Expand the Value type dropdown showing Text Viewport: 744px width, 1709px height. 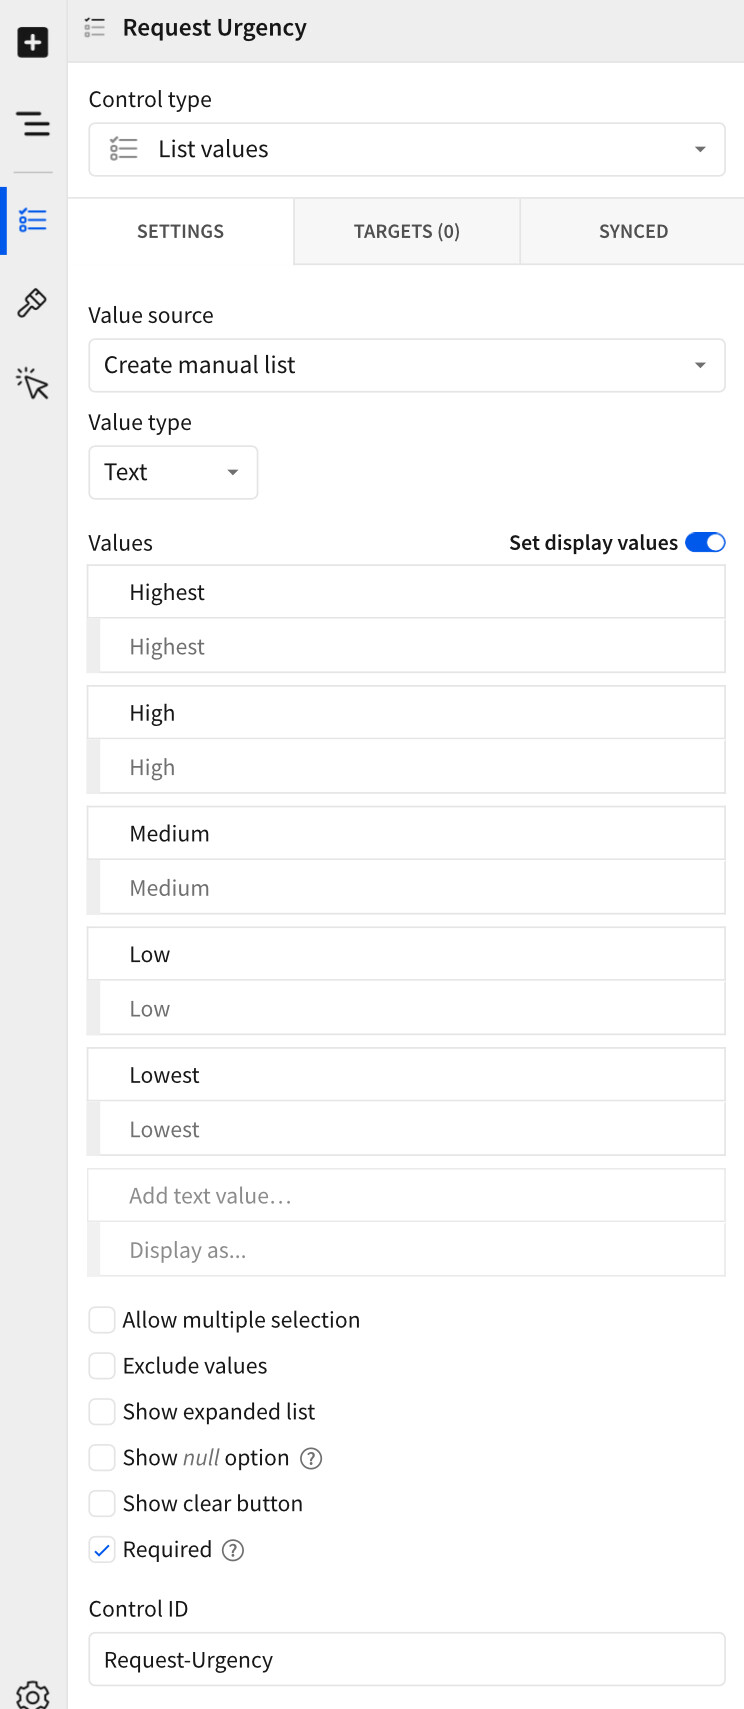pos(232,472)
